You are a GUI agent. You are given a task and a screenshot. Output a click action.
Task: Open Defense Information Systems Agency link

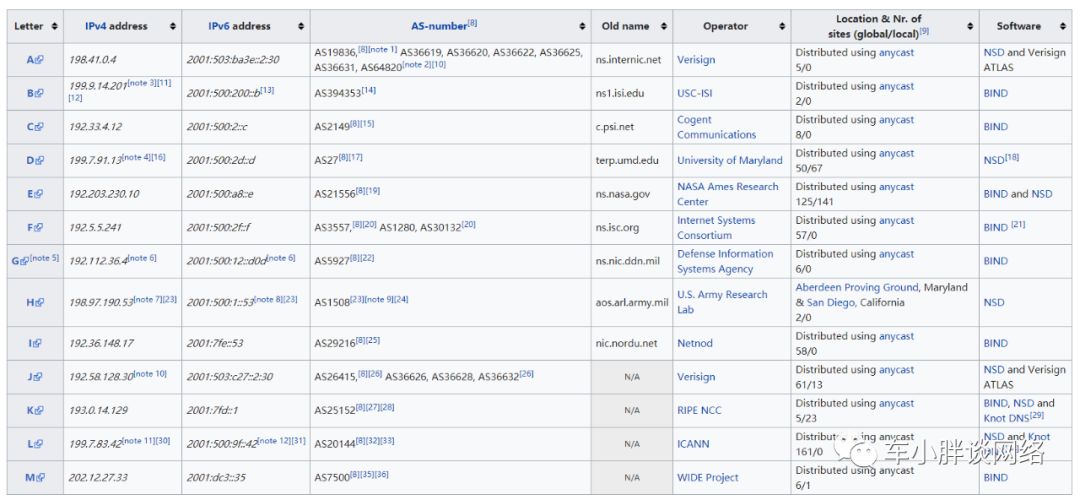725,262
